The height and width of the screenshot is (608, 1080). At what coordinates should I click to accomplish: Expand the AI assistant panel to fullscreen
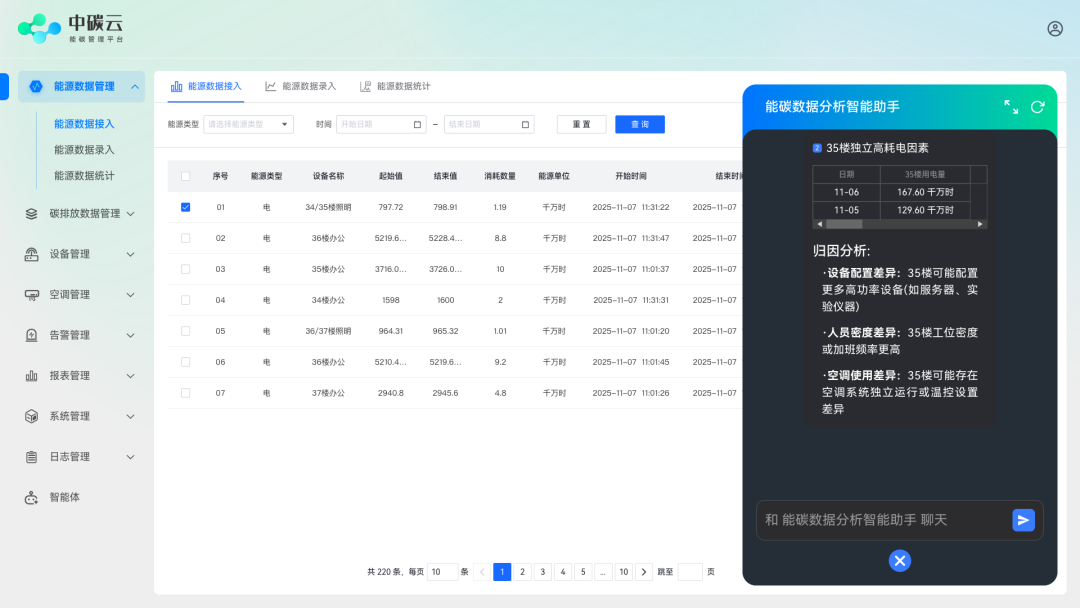coord(1011,107)
